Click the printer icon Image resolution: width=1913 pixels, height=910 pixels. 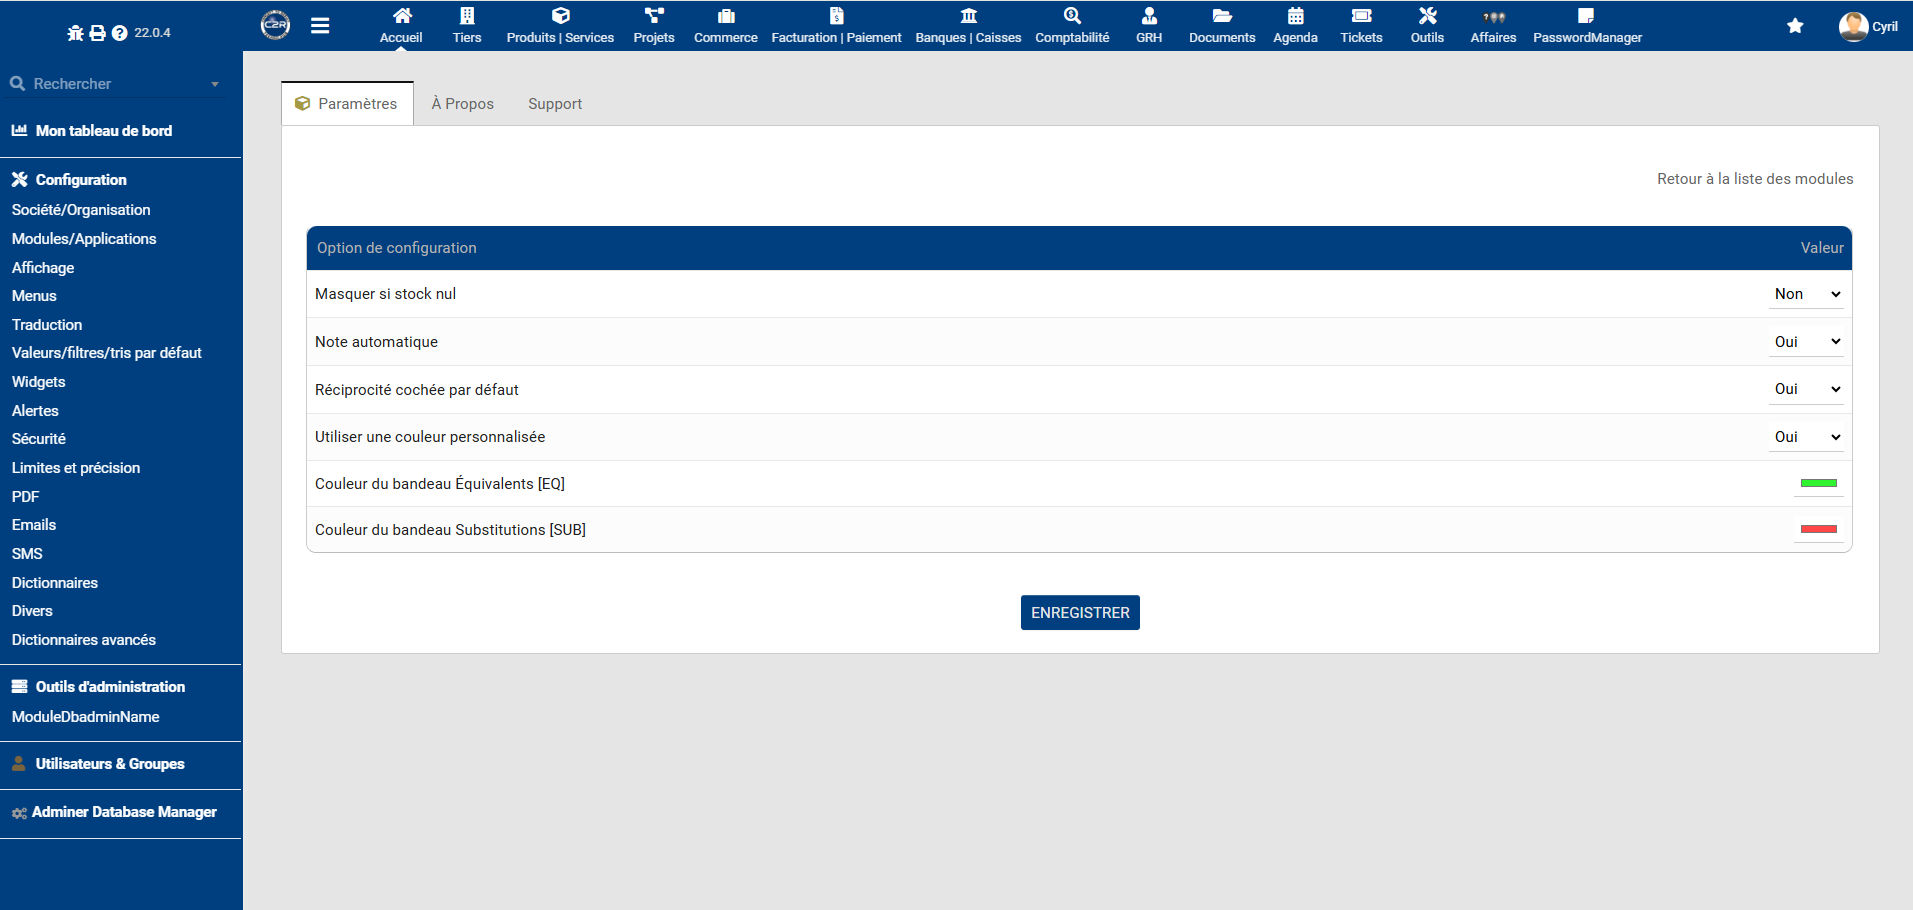(97, 33)
